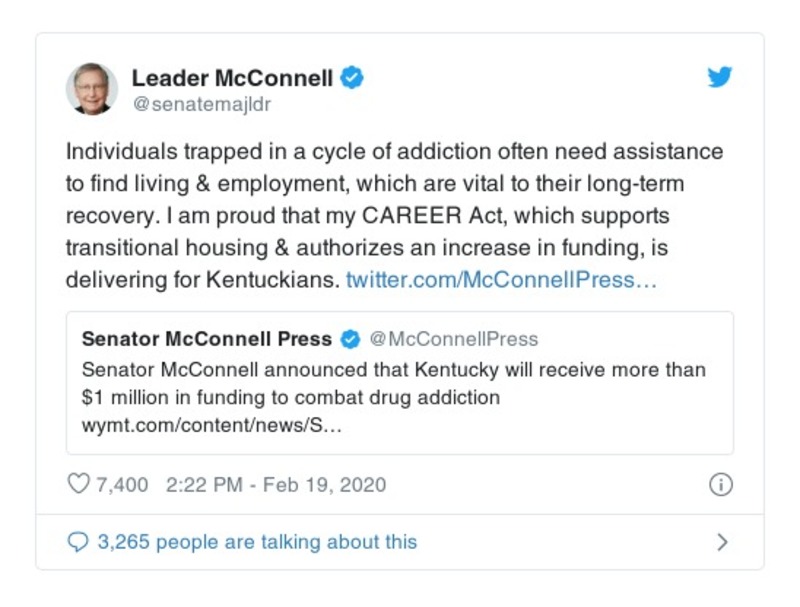Viewport: 800px width, 607px height.
Task: Open the @McConnellPress handle in quoted tweet
Action: click(x=454, y=339)
